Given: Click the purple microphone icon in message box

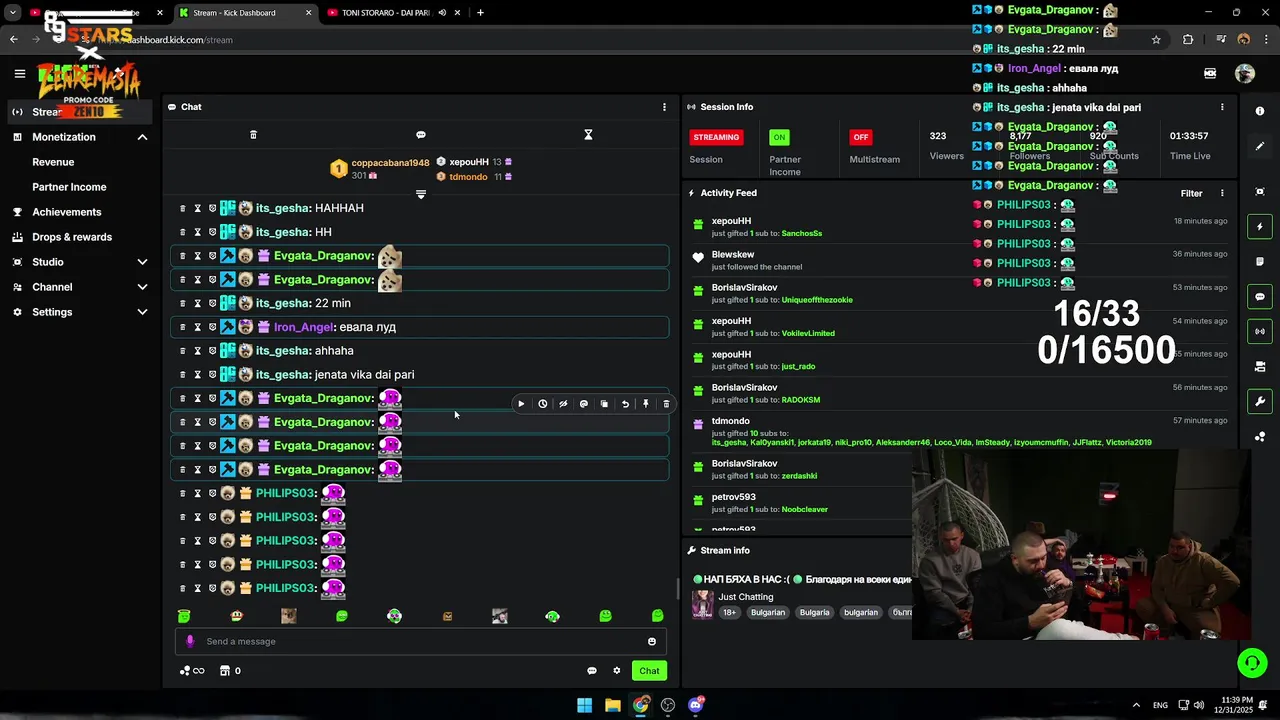Looking at the screenshot, I should (190, 642).
